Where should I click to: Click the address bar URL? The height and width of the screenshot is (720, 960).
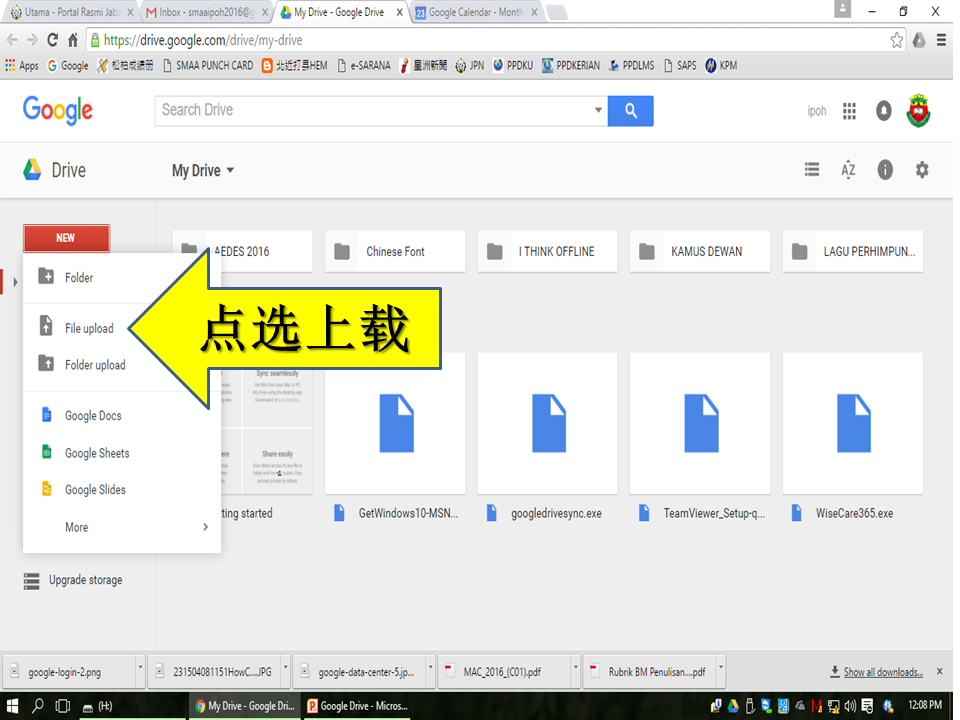[203, 40]
